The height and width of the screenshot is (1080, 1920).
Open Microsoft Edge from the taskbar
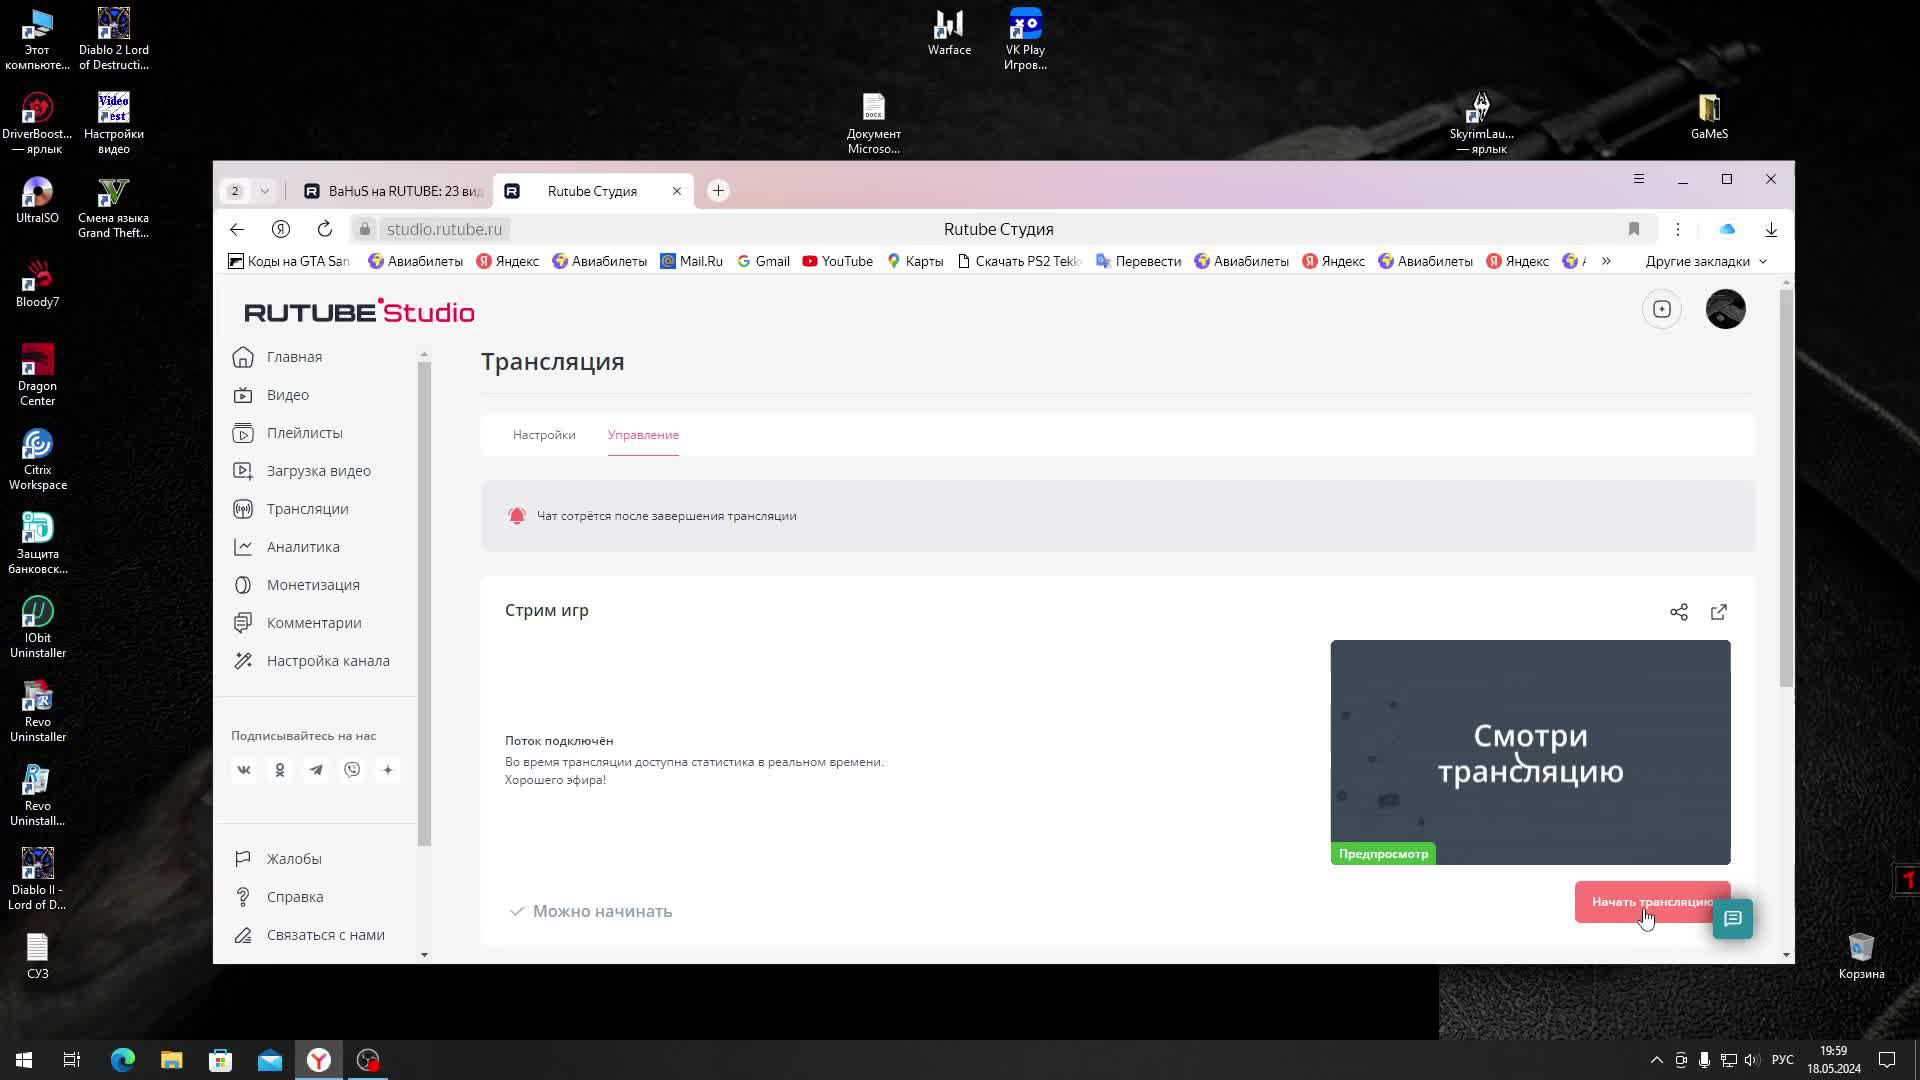tap(123, 1060)
